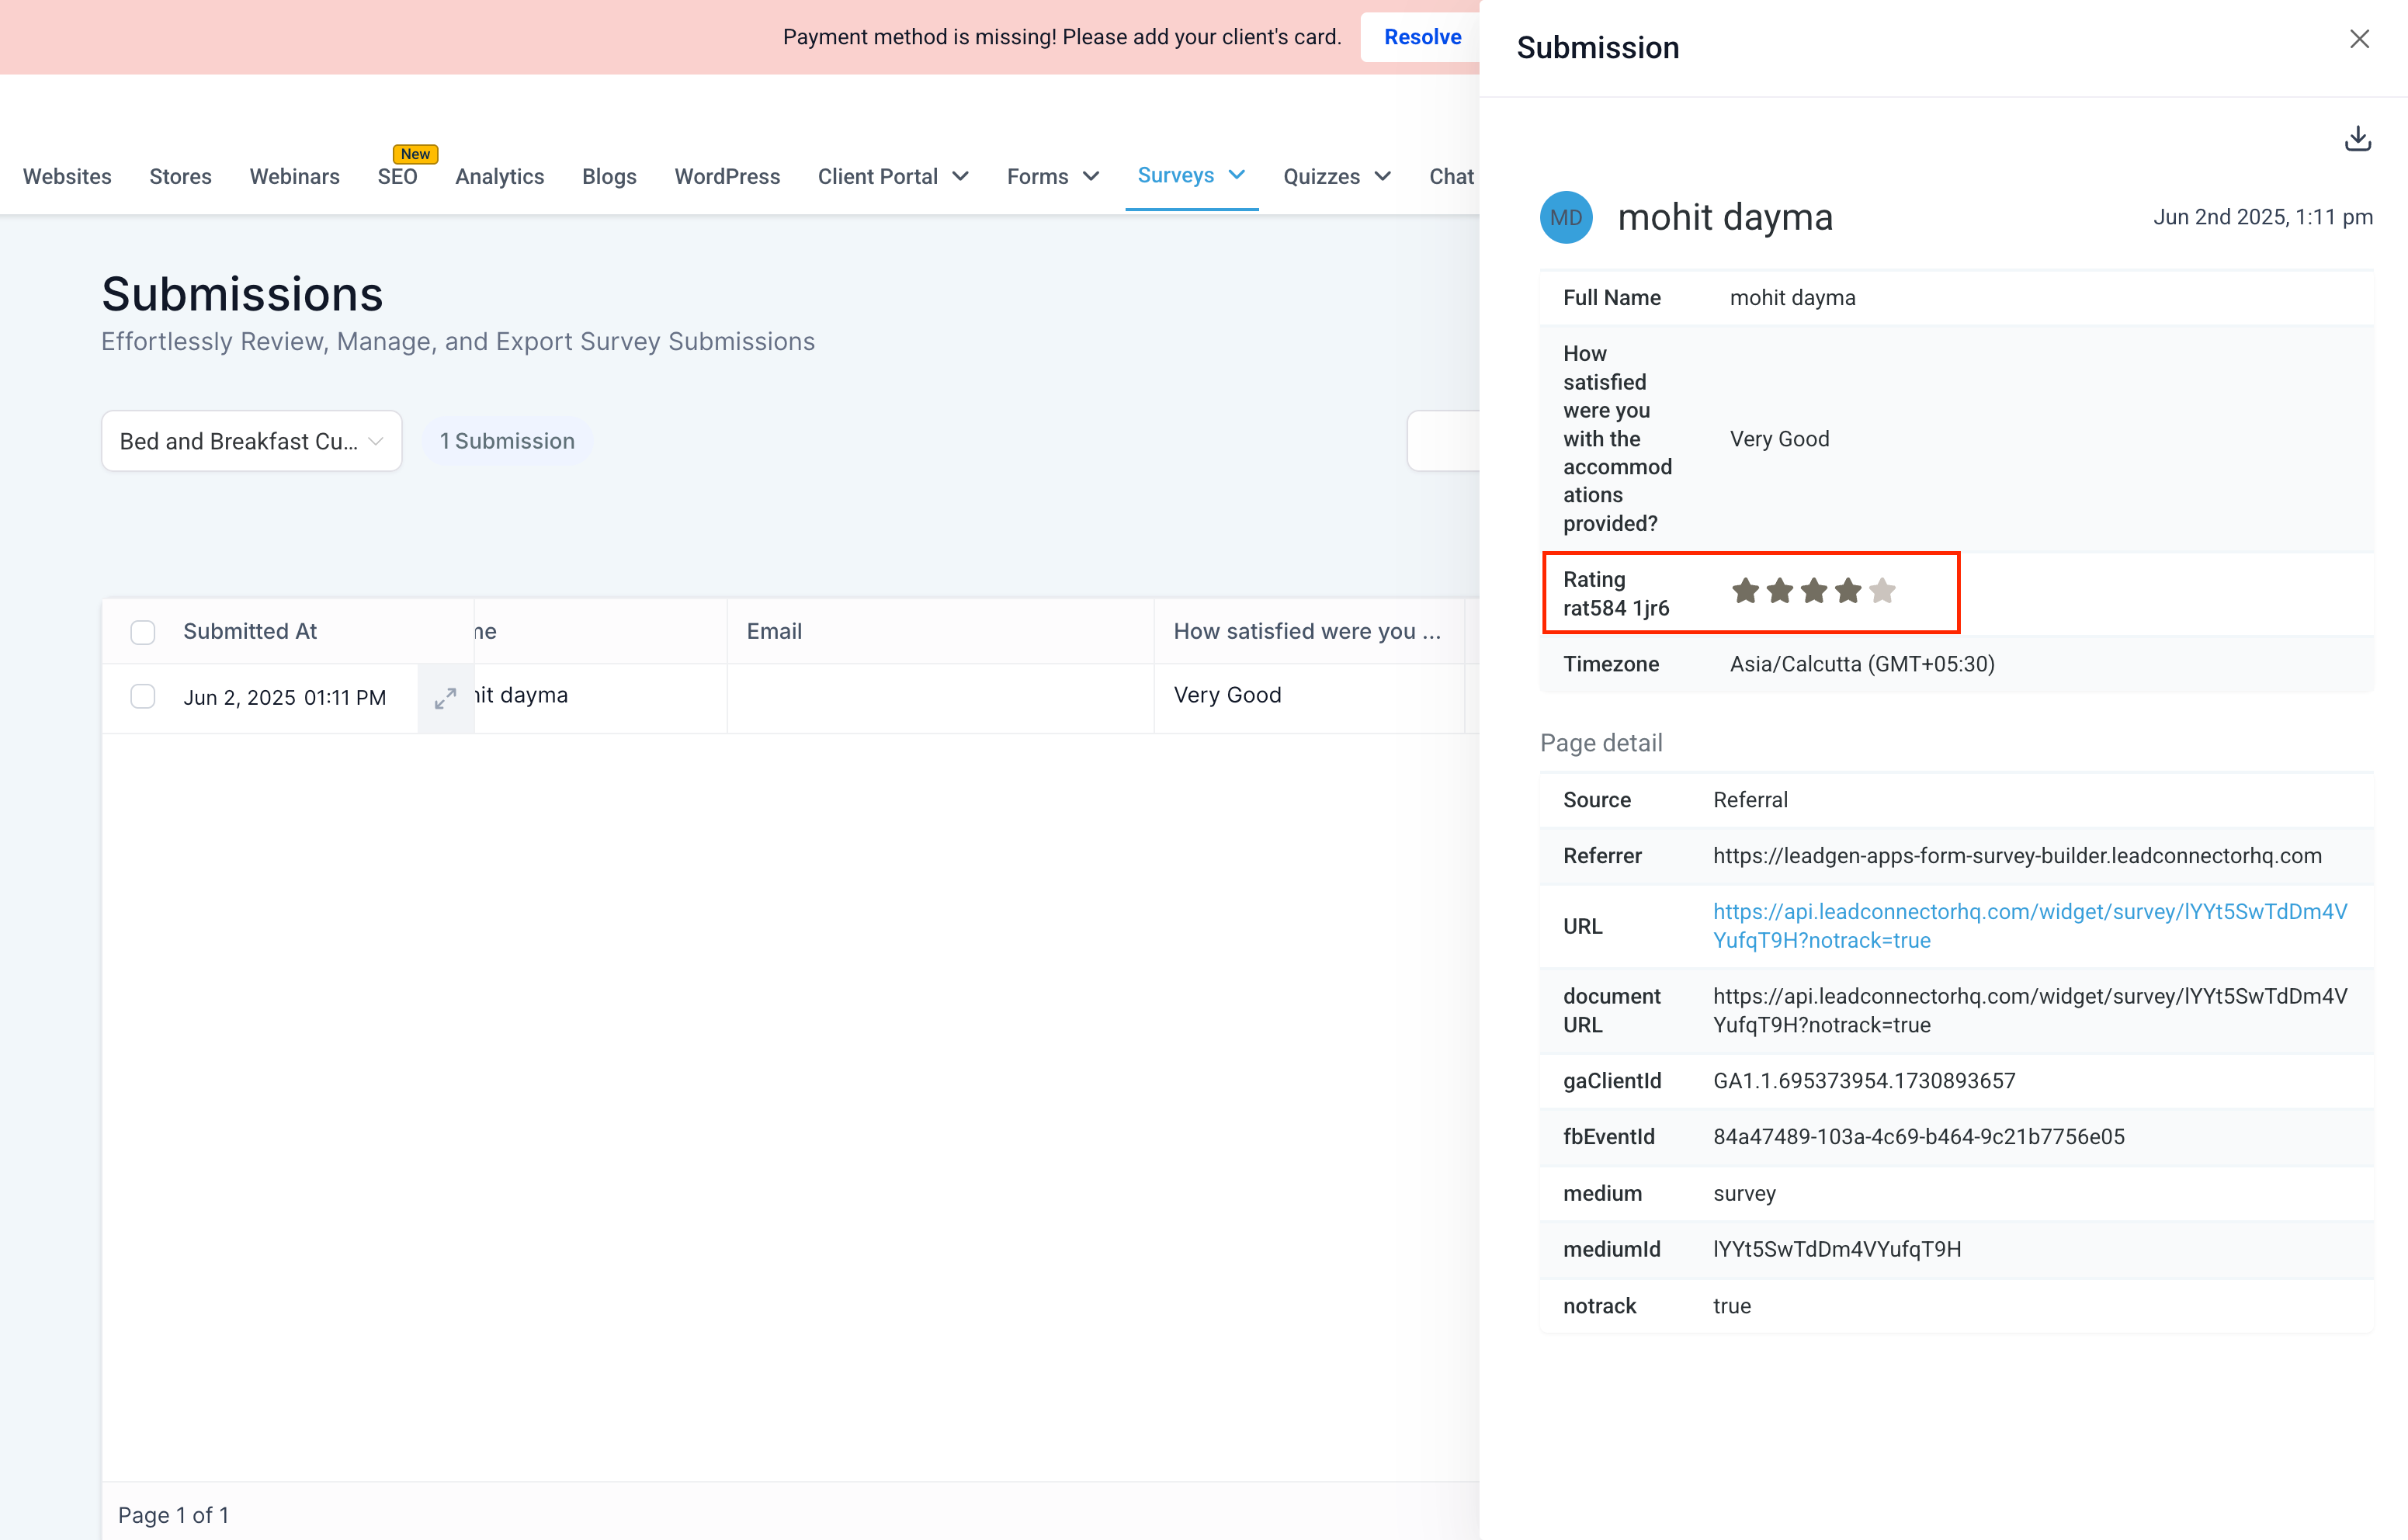Click the first rating star
This screenshot has height=1540, width=2408.
click(1745, 591)
